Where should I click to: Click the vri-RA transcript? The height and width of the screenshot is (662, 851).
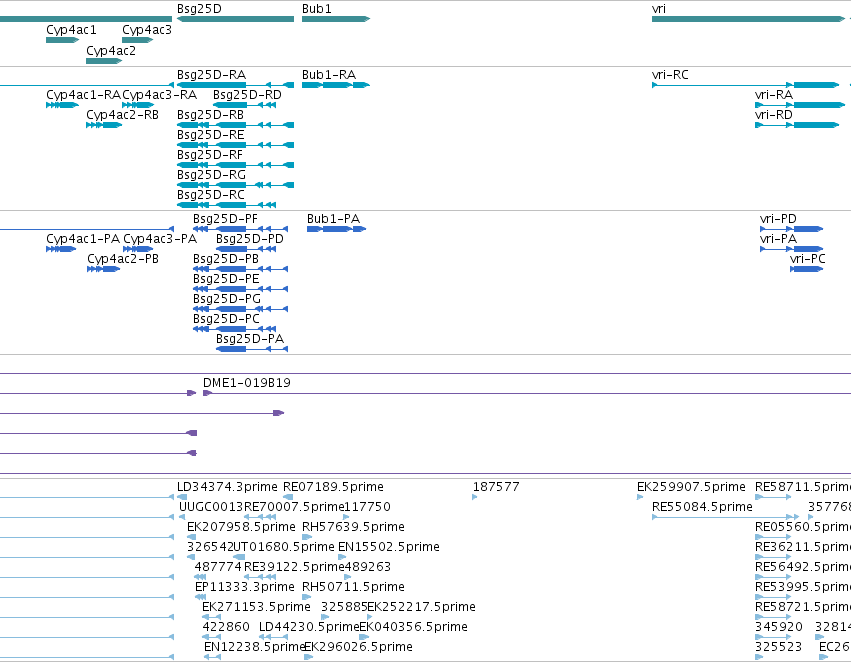pyautogui.click(x=800, y=105)
